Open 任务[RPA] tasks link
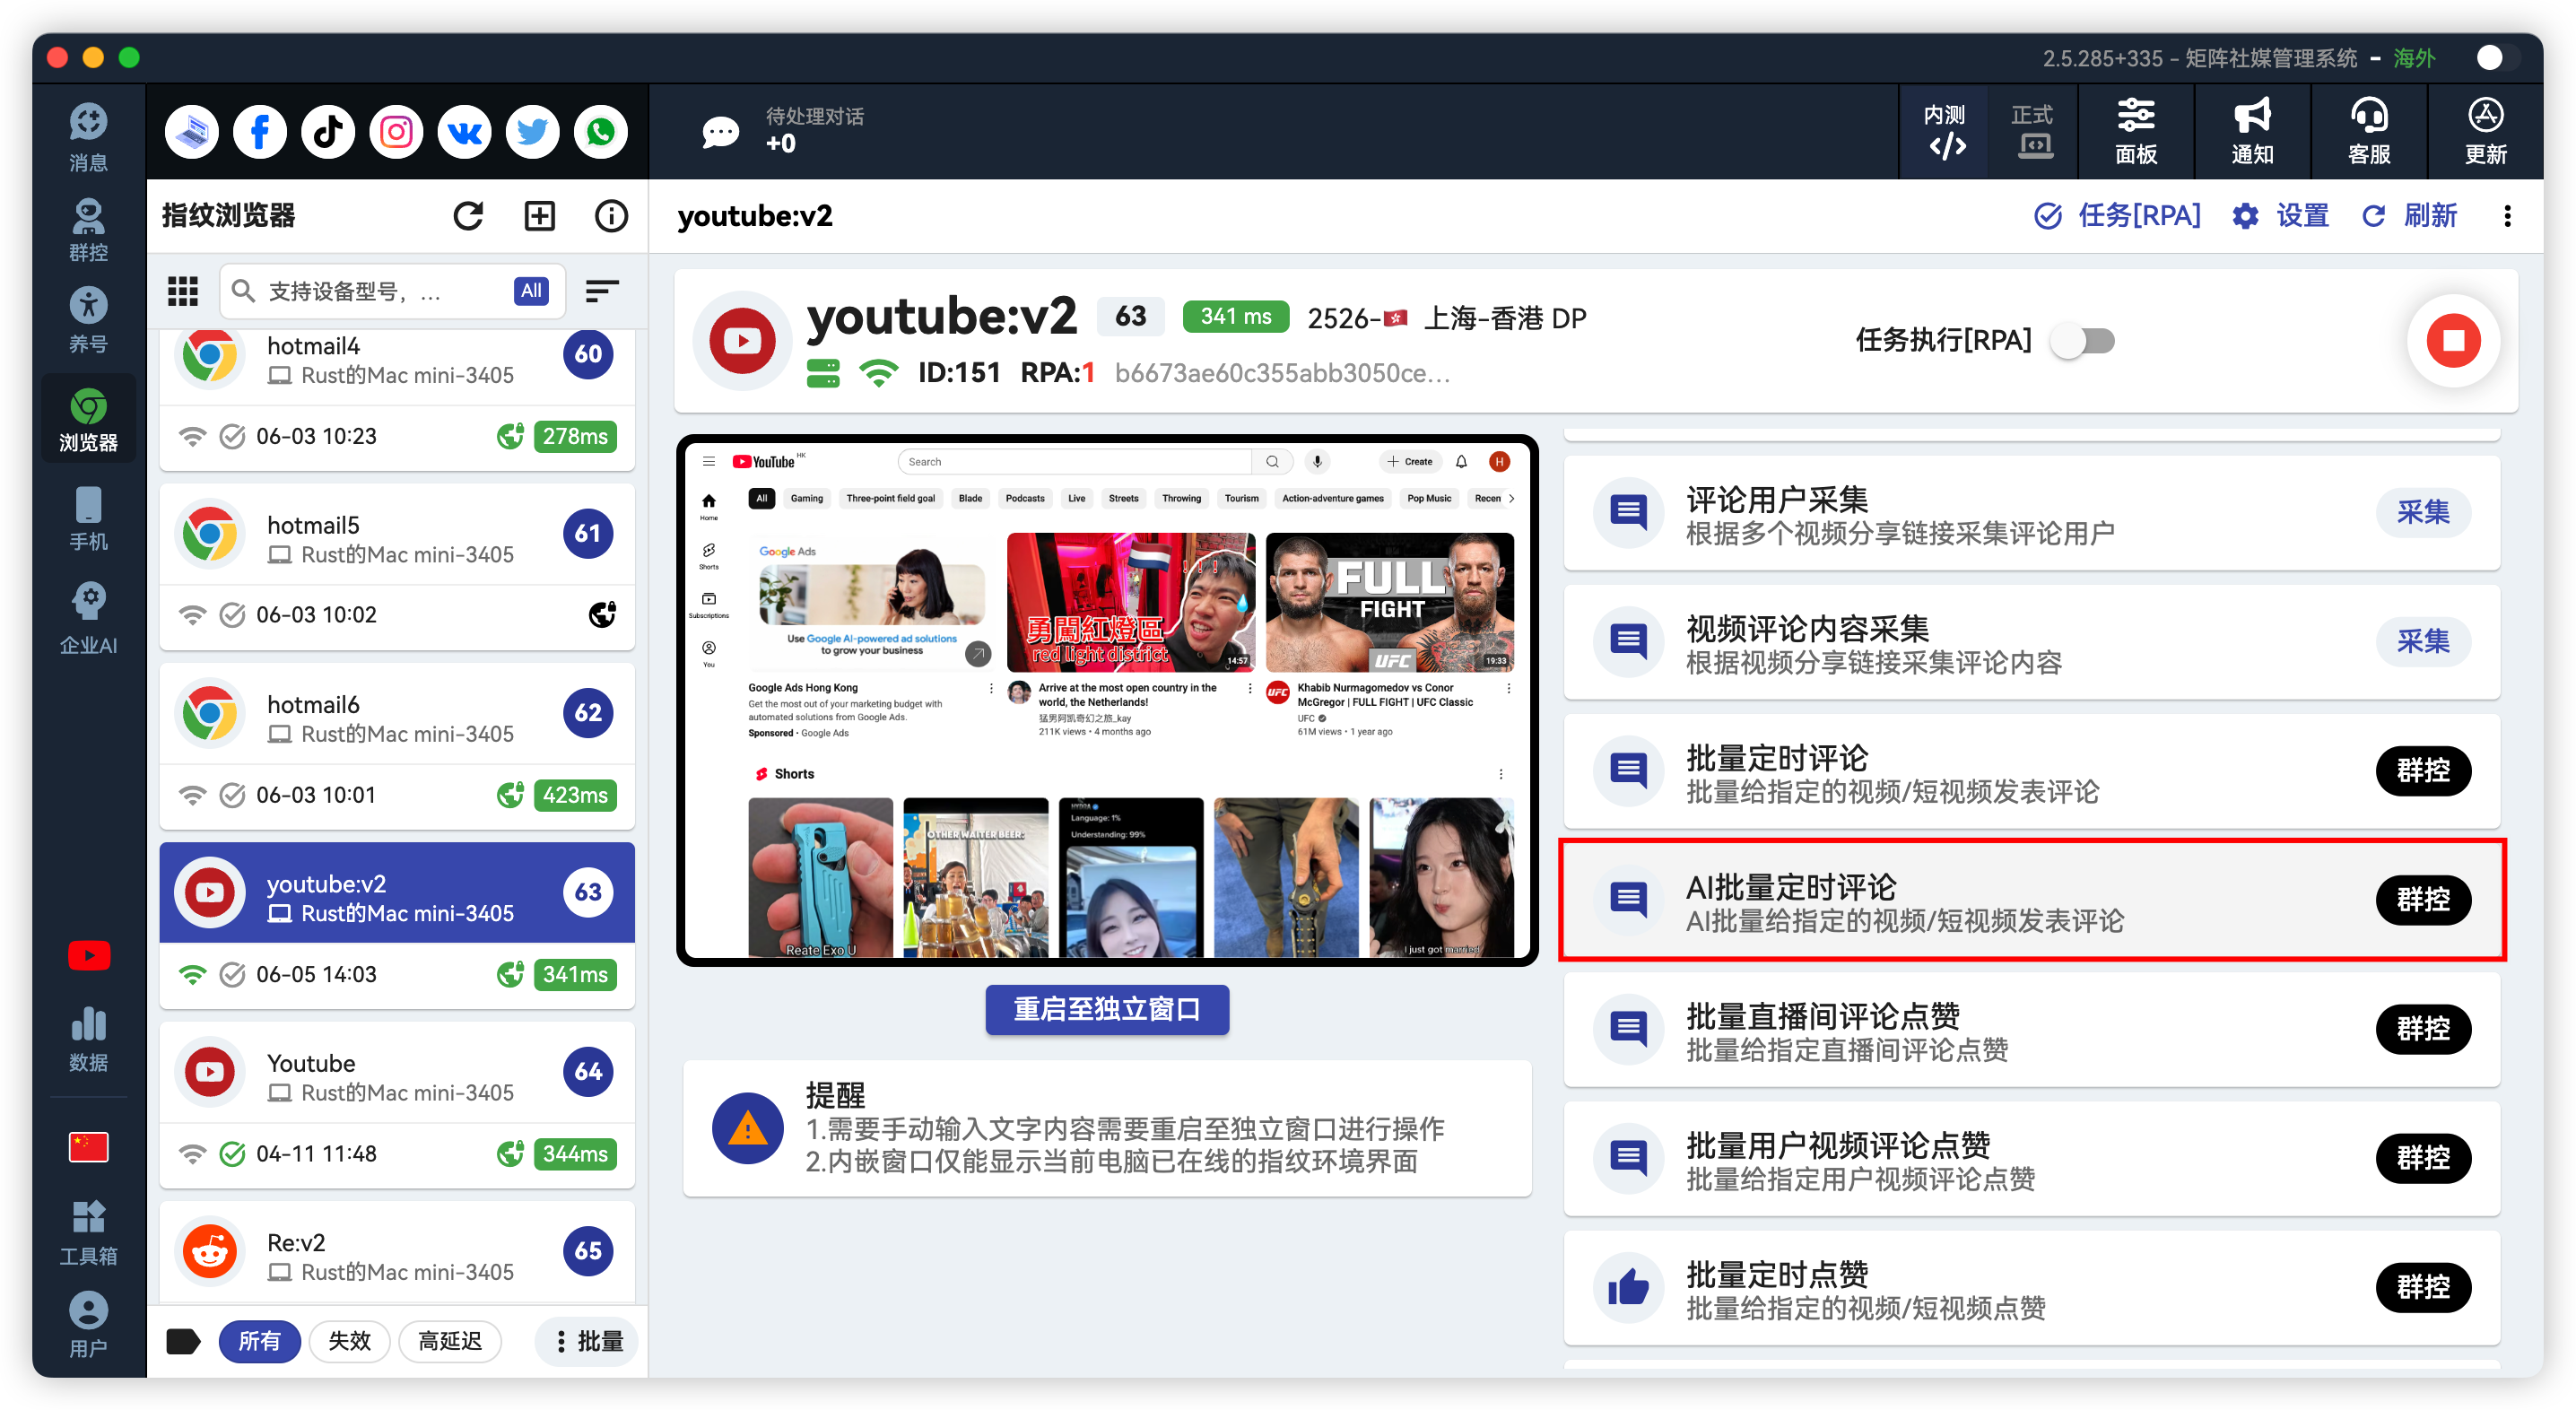 (2118, 216)
